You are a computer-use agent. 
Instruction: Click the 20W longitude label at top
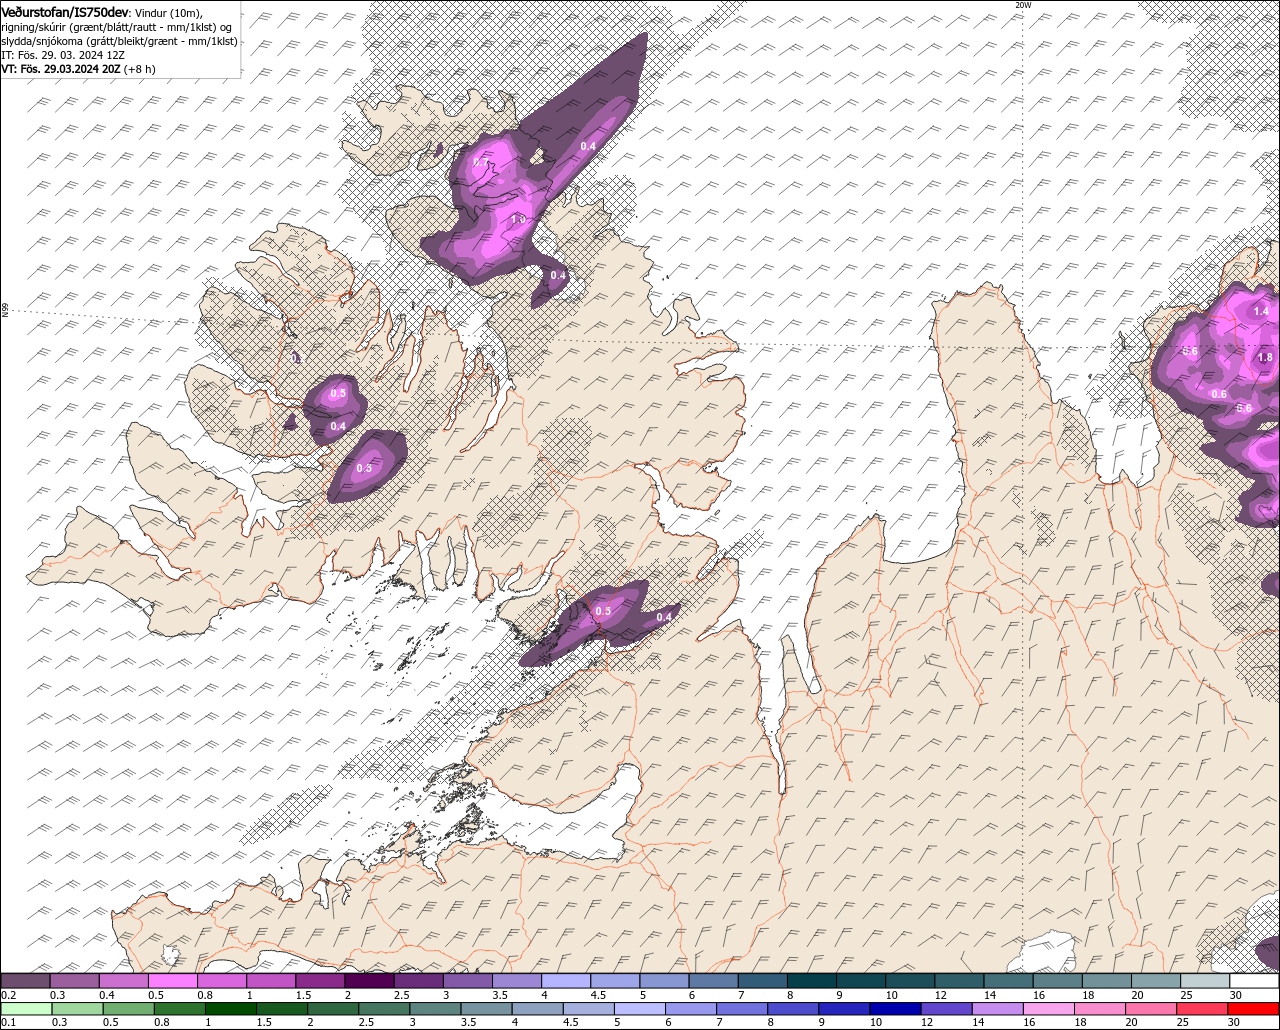pos(1023,5)
